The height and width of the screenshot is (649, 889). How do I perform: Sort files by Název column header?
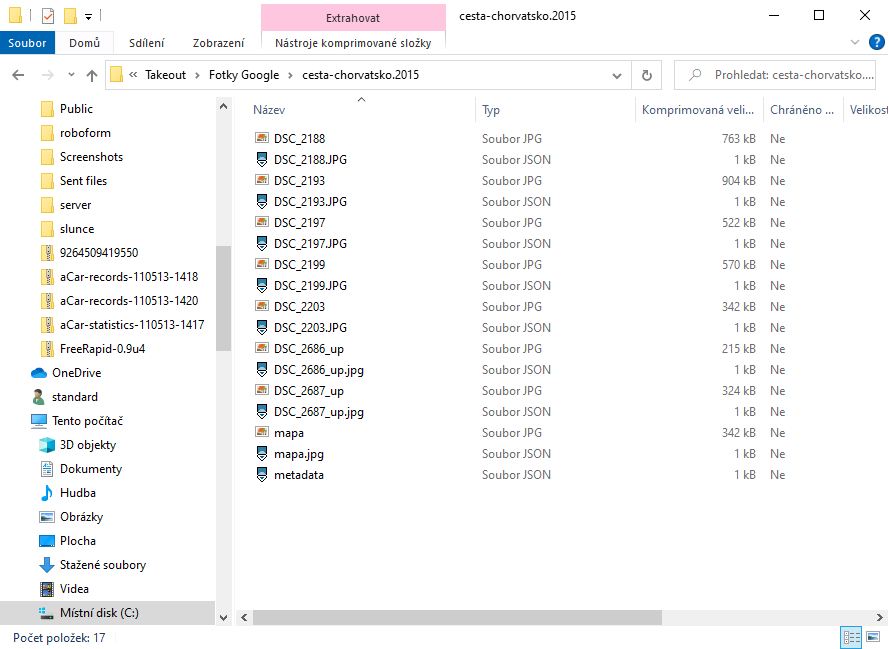click(x=269, y=110)
